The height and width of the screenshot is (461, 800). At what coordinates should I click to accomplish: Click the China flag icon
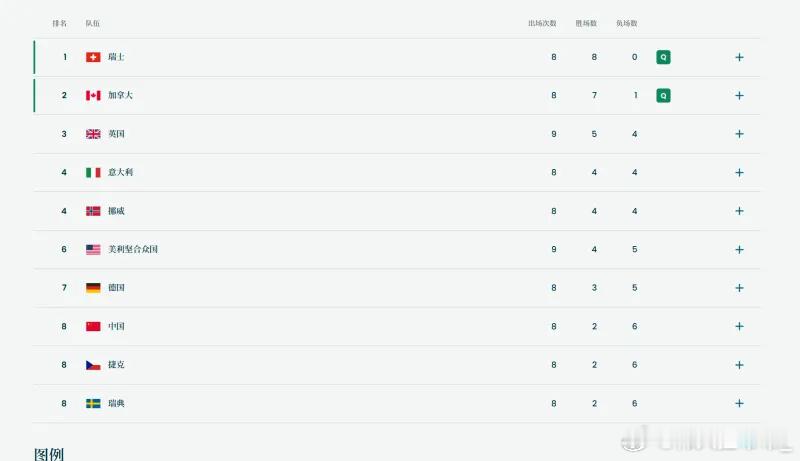(93, 326)
